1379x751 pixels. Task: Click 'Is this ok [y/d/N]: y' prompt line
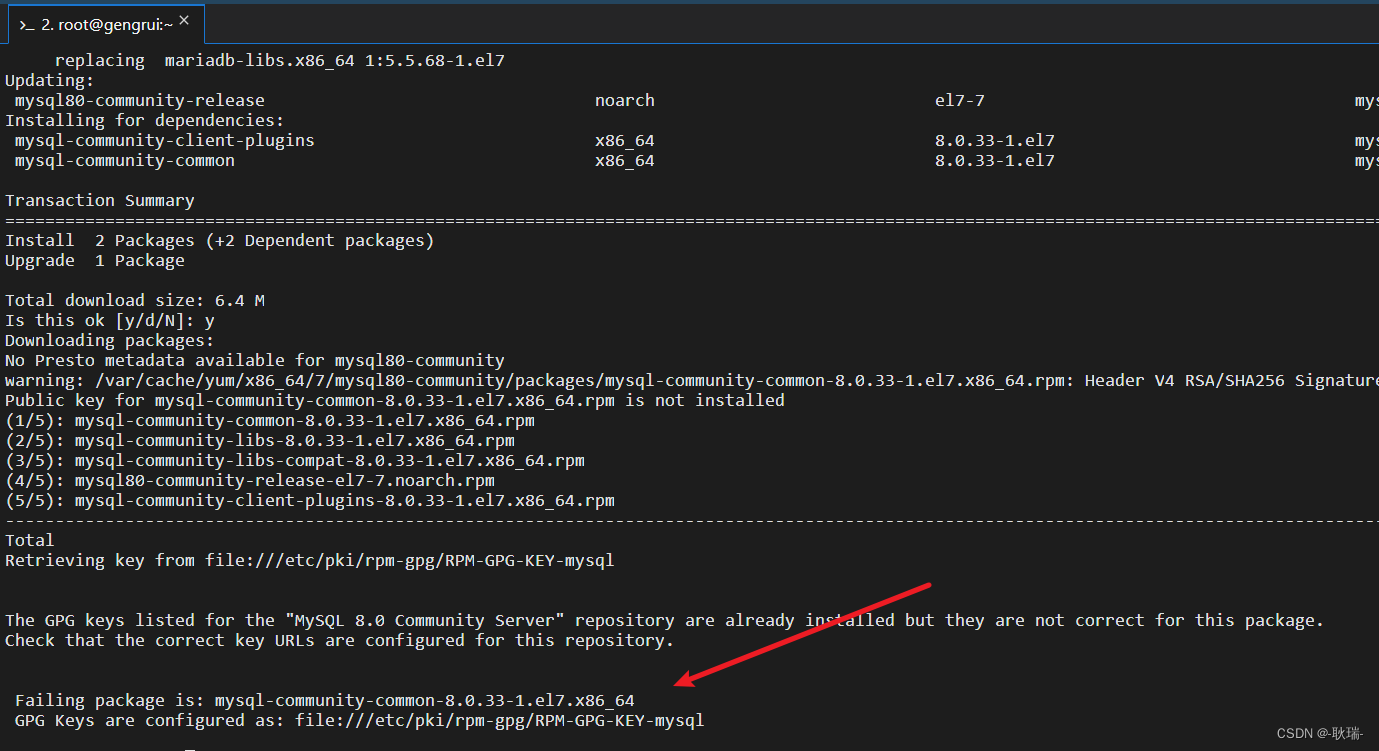click(x=110, y=321)
